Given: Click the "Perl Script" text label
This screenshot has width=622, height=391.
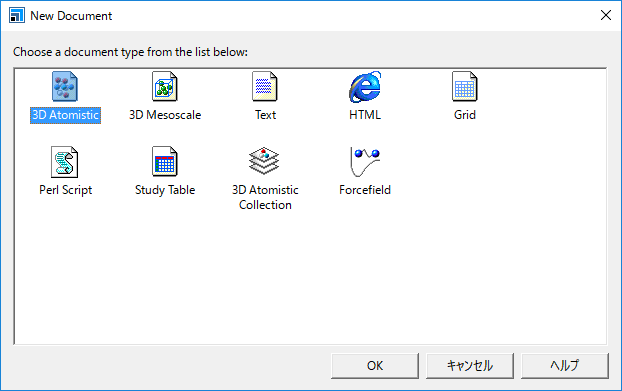Looking at the screenshot, I should (x=65, y=190).
